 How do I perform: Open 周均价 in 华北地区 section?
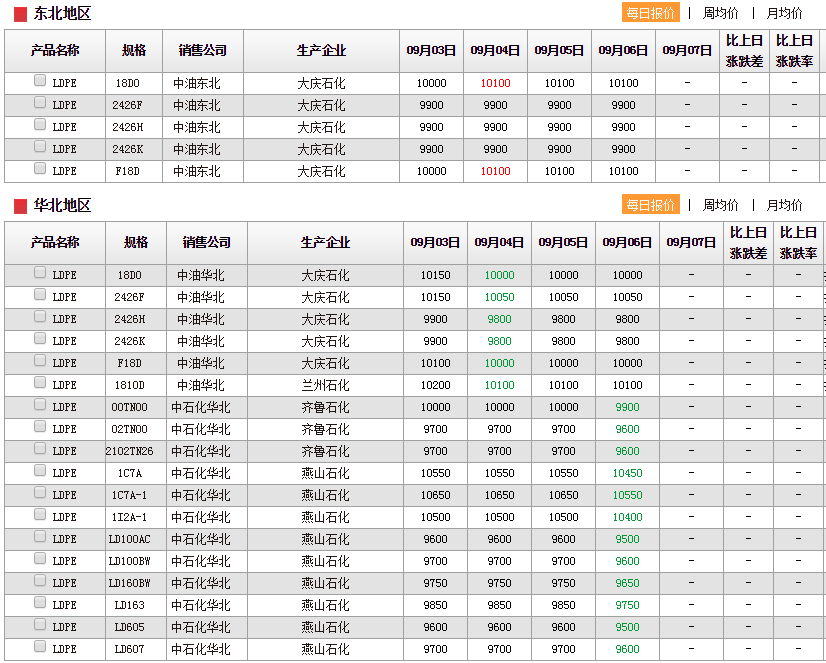point(720,205)
